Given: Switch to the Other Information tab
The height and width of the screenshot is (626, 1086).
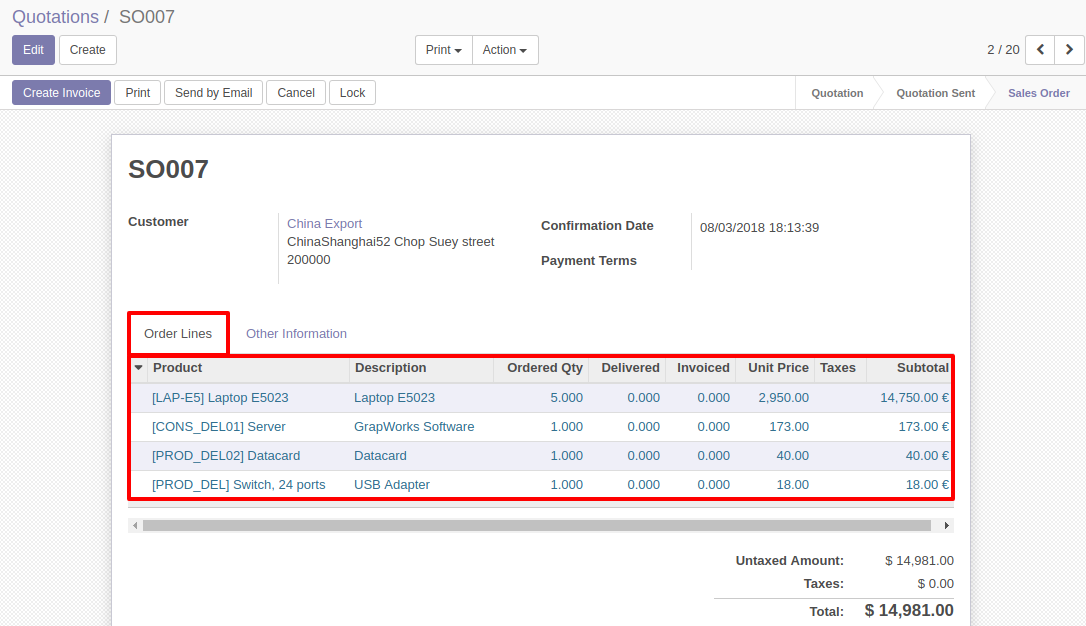Looking at the screenshot, I should coord(296,334).
